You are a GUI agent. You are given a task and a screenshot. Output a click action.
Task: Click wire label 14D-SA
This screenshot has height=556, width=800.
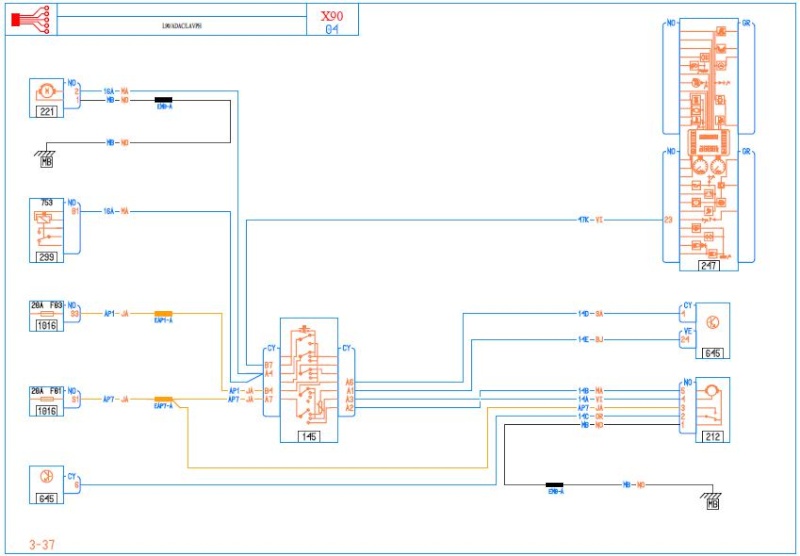coord(590,314)
